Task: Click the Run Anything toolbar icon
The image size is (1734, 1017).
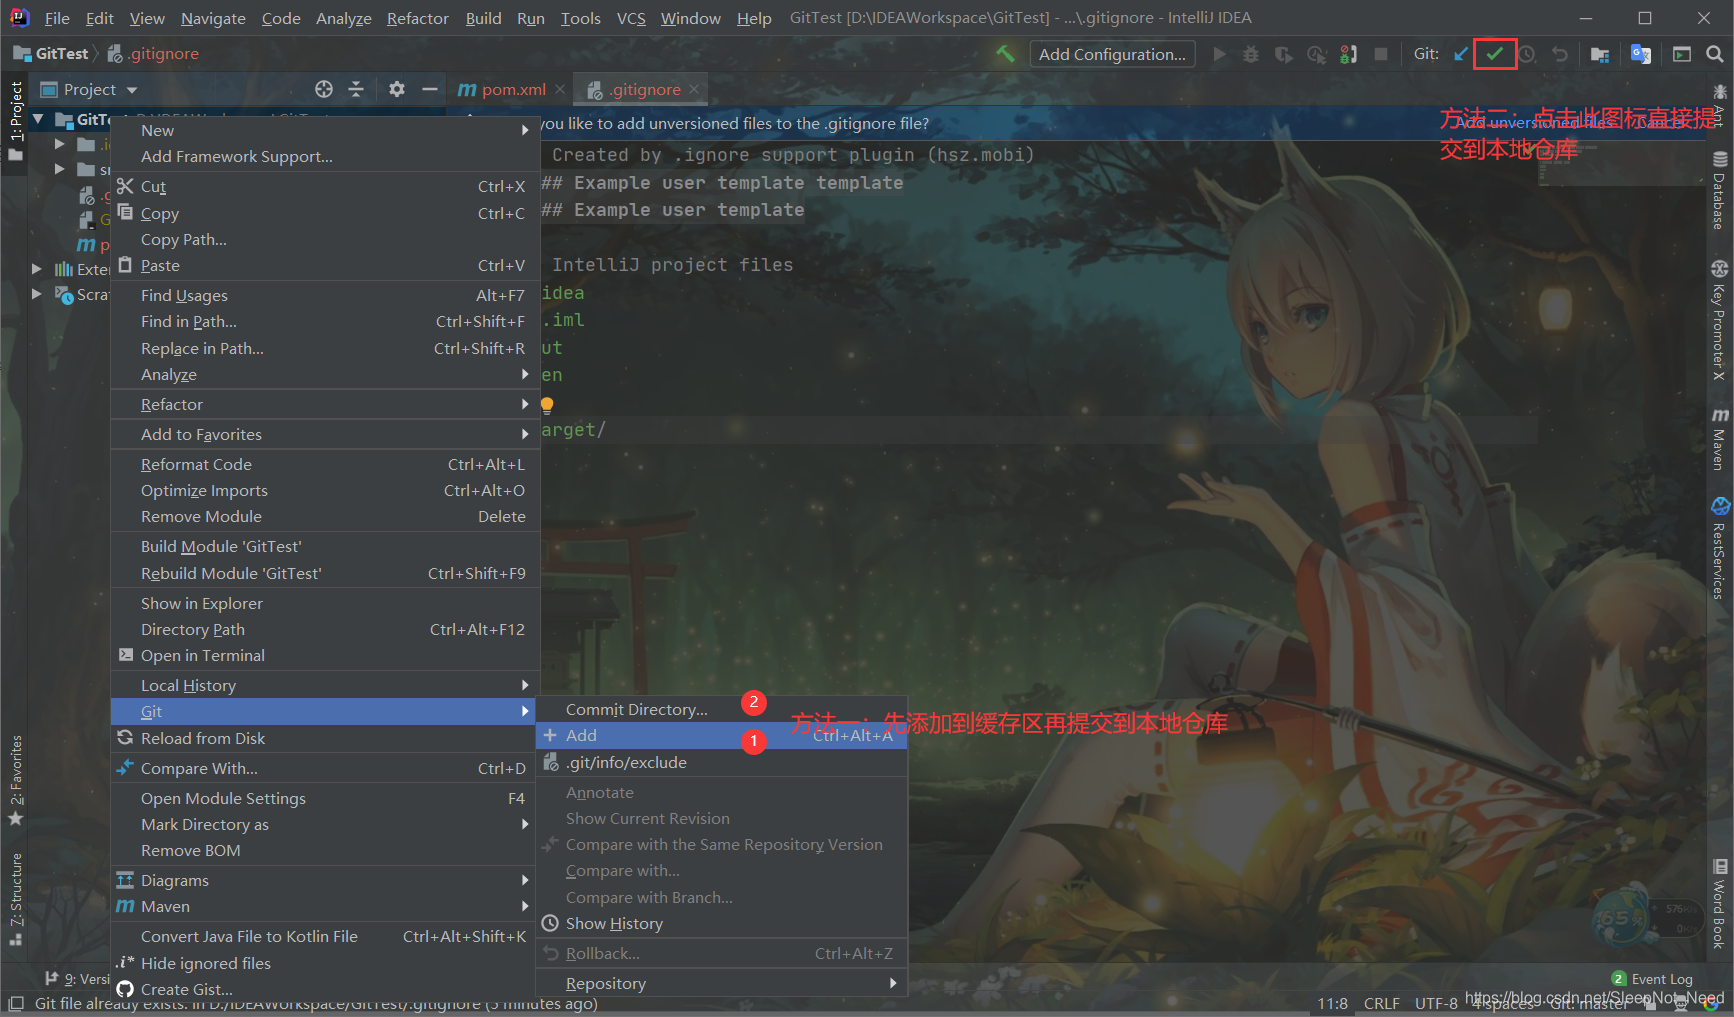Action: (x=1682, y=54)
